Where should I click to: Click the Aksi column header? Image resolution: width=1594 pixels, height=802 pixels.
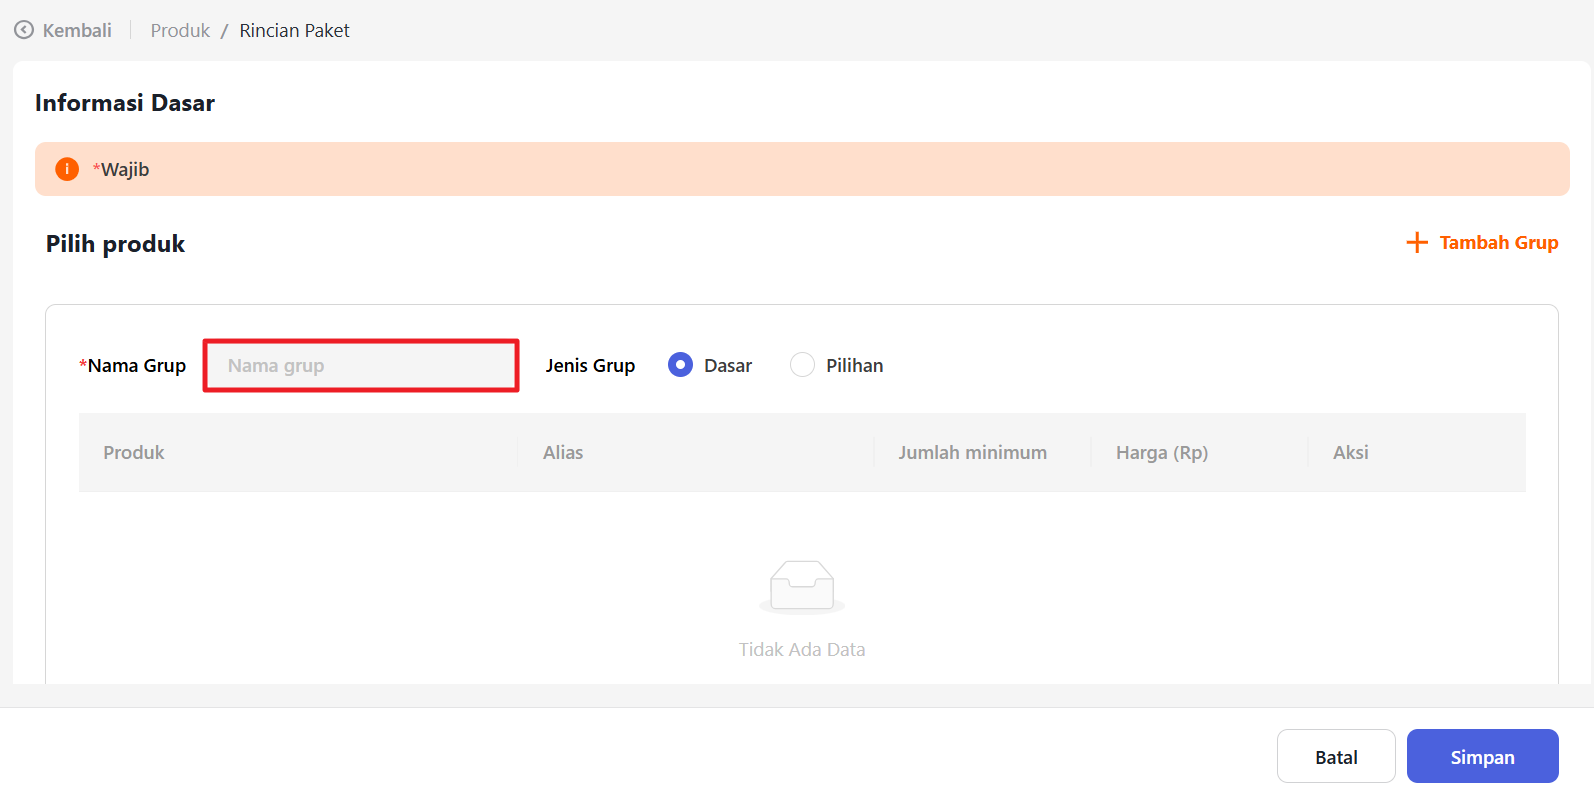1350,453
